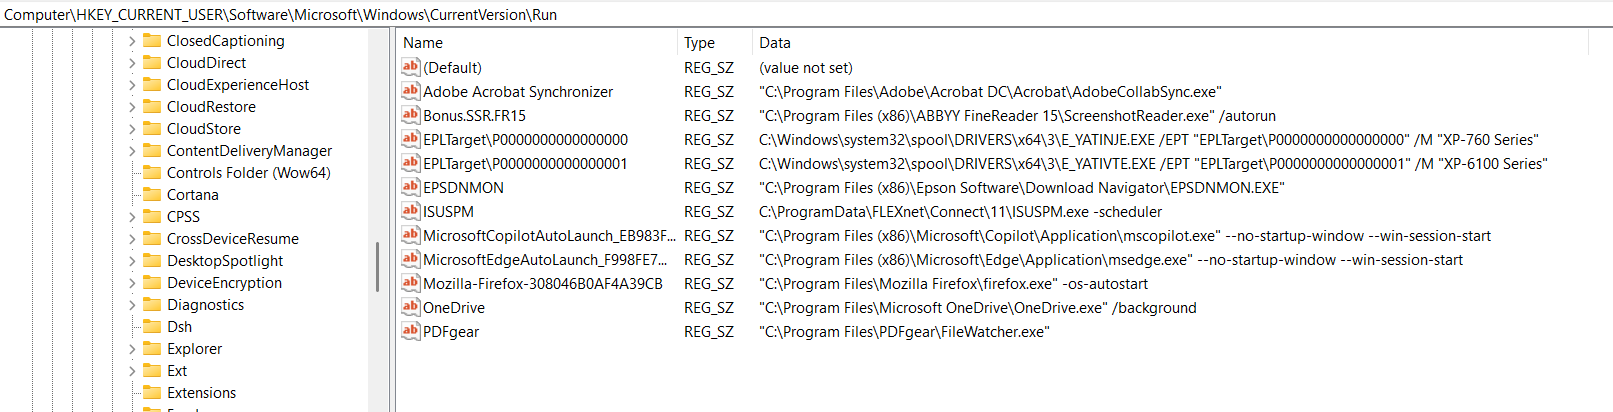1613x412 pixels.
Task: Click the firefox.exe -os-autostart data cell
Action: click(x=953, y=283)
